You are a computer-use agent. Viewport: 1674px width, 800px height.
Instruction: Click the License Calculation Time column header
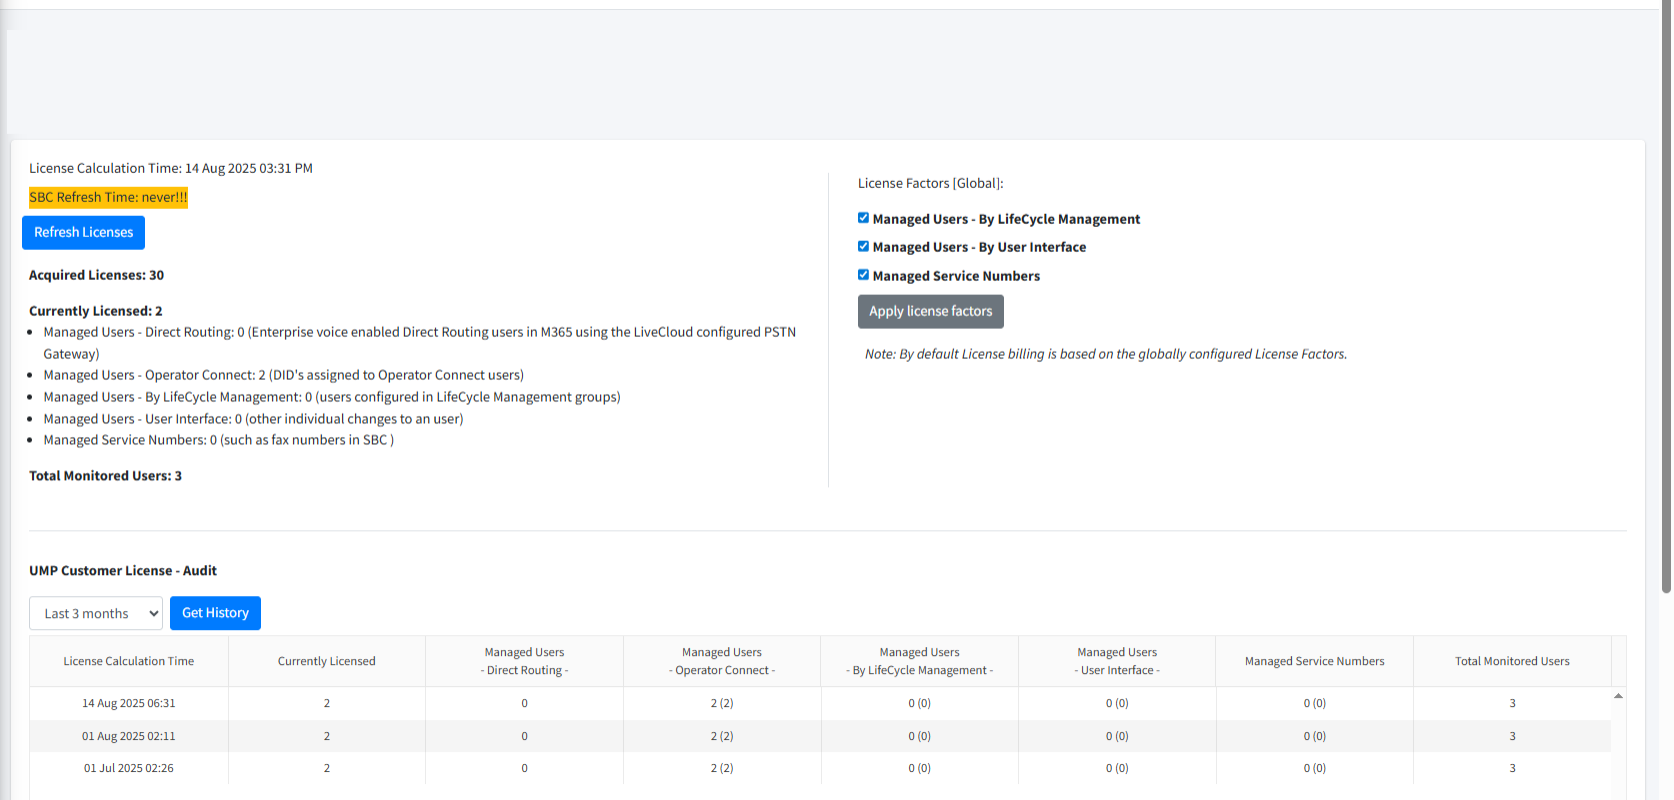[129, 662]
